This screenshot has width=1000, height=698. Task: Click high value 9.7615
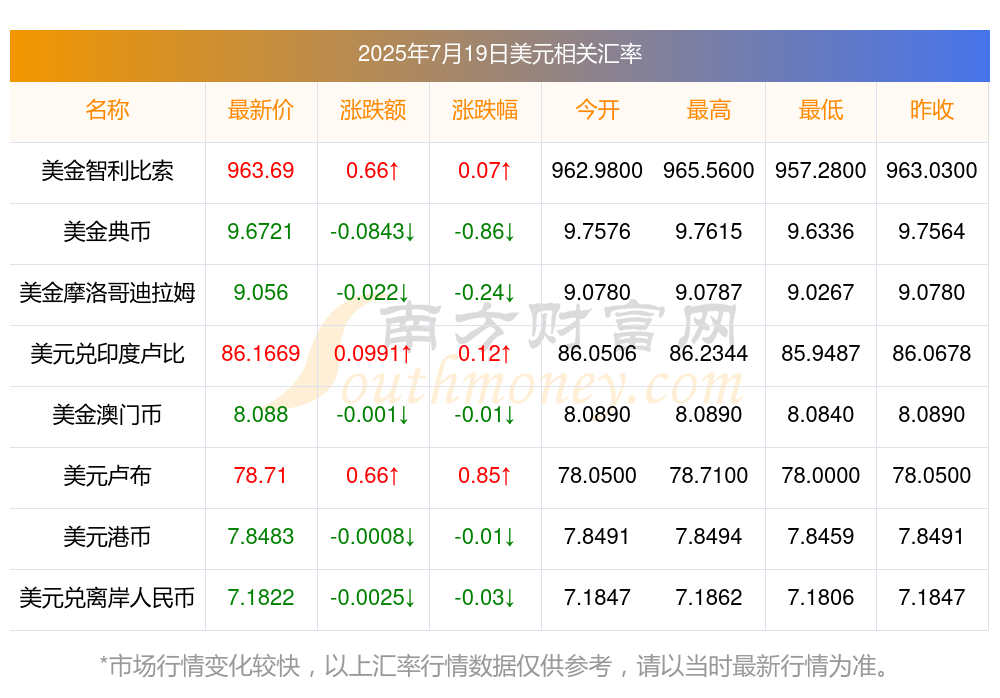(709, 231)
